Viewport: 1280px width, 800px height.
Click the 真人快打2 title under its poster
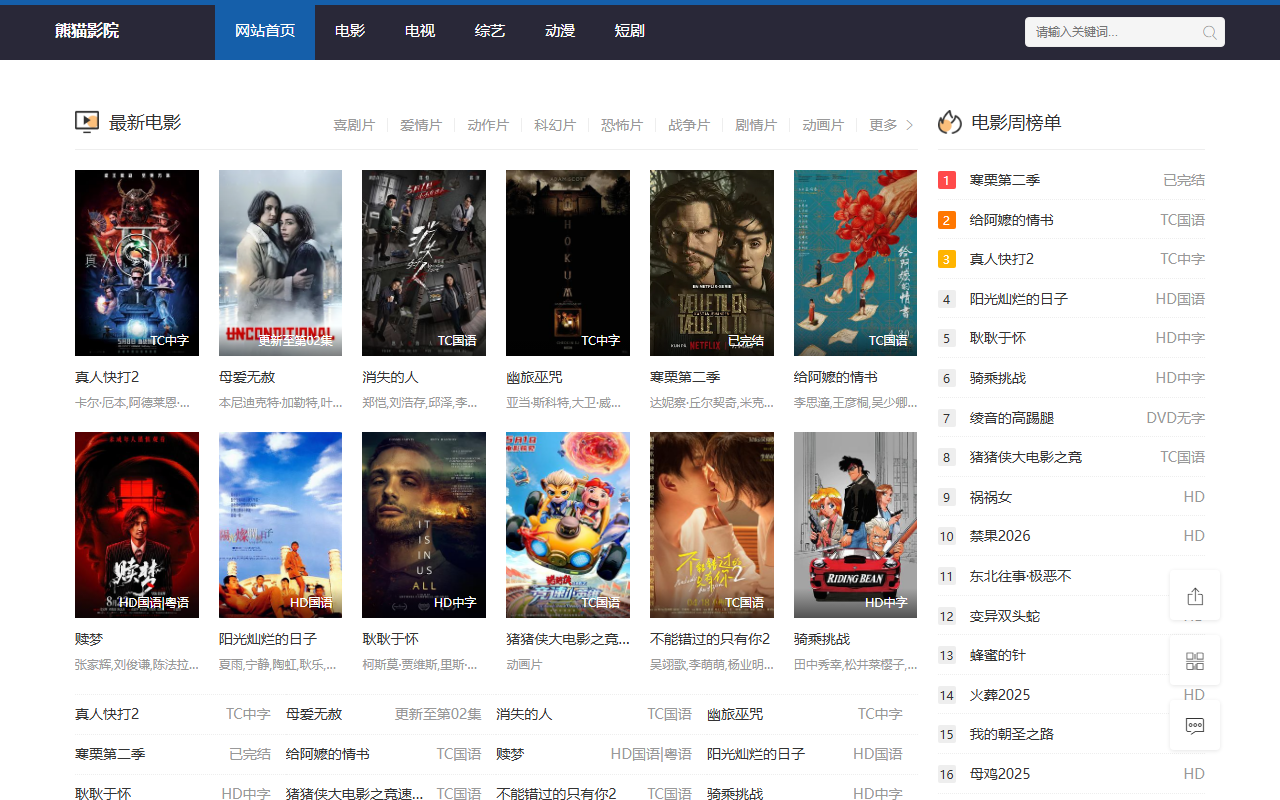(107, 377)
